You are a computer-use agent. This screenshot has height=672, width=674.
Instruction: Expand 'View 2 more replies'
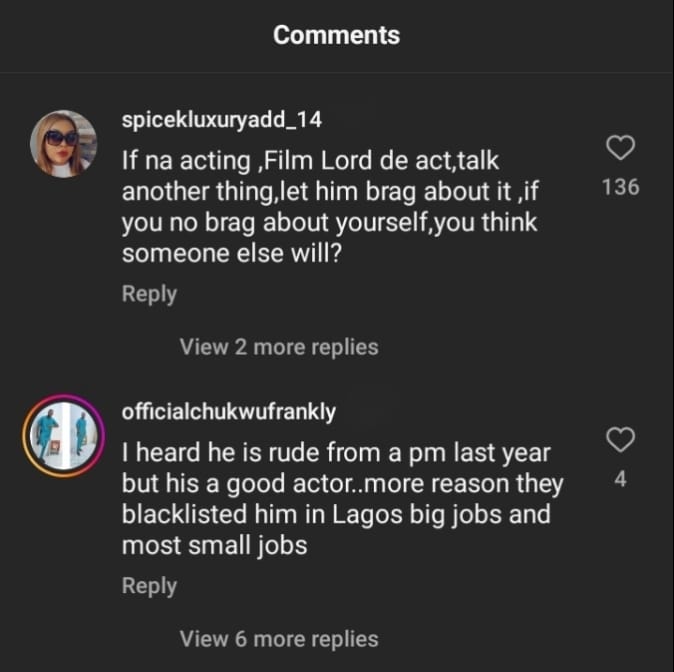click(279, 347)
